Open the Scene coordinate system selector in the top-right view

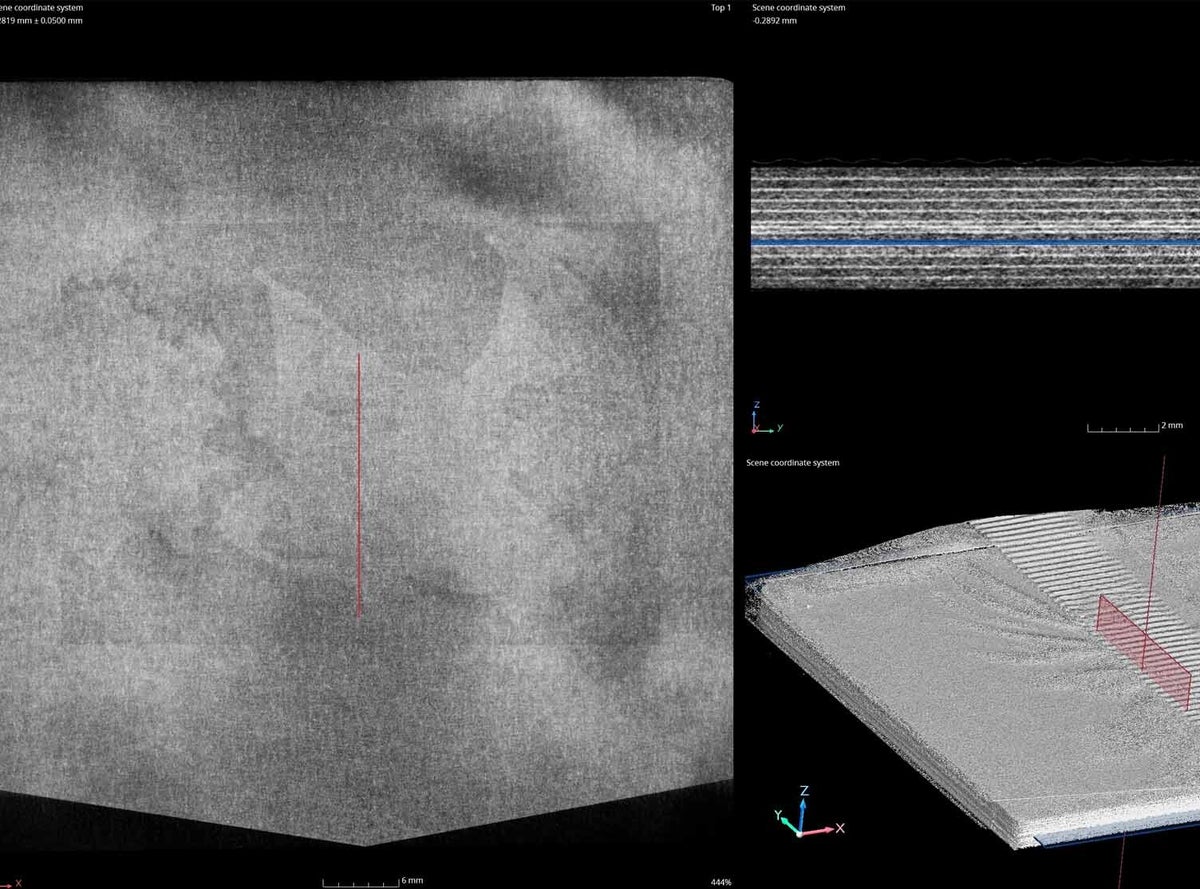click(797, 7)
